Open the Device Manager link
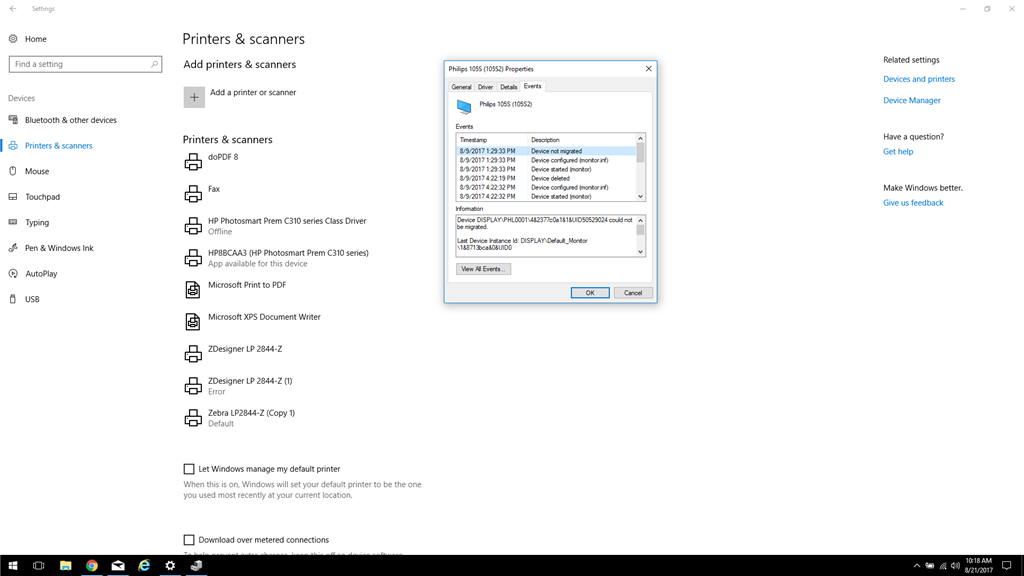 [912, 100]
